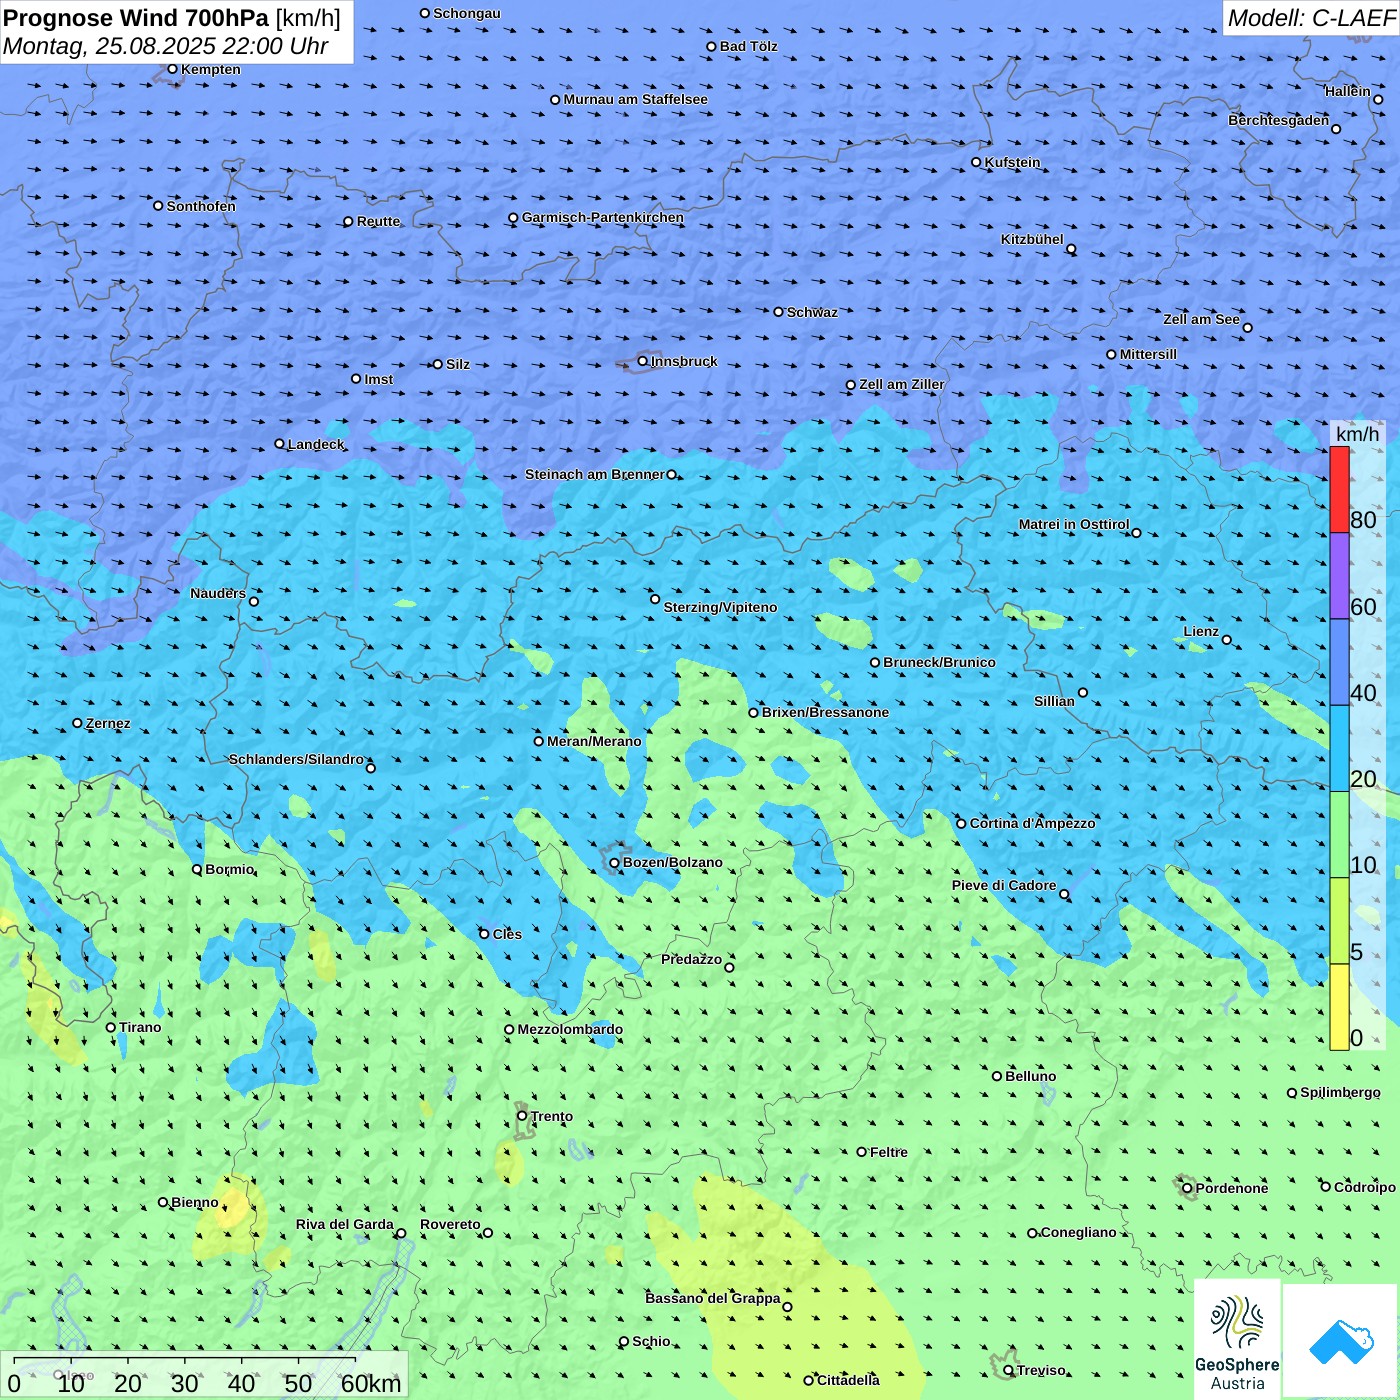The height and width of the screenshot is (1400, 1400).
Task: Click the 'Berchtesgaden' label
Action: (1279, 120)
